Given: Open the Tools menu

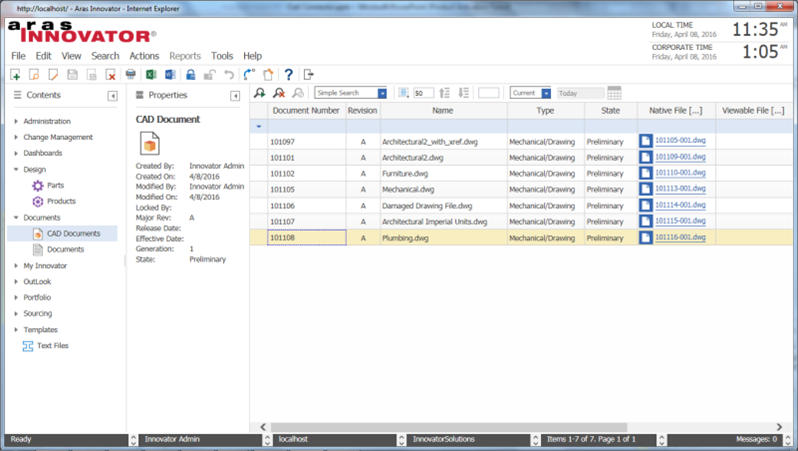Looking at the screenshot, I should coord(222,56).
